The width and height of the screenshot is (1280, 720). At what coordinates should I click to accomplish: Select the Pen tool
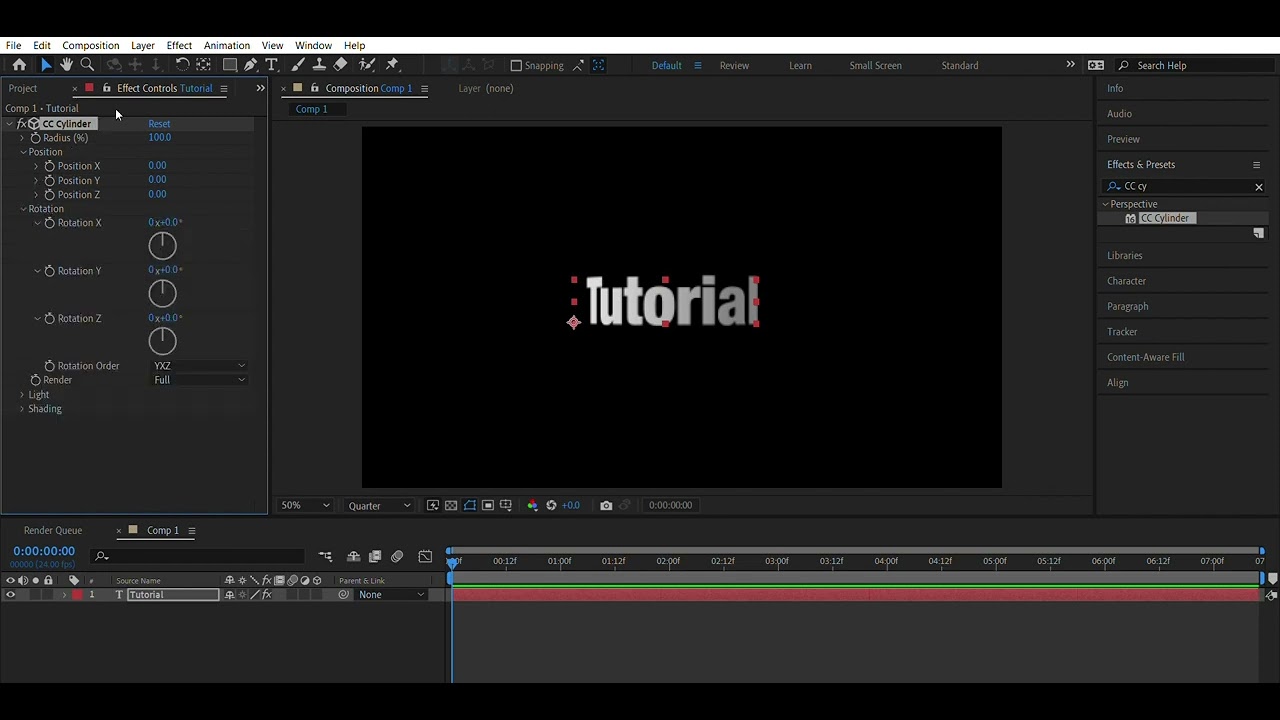pyautogui.click(x=250, y=65)
